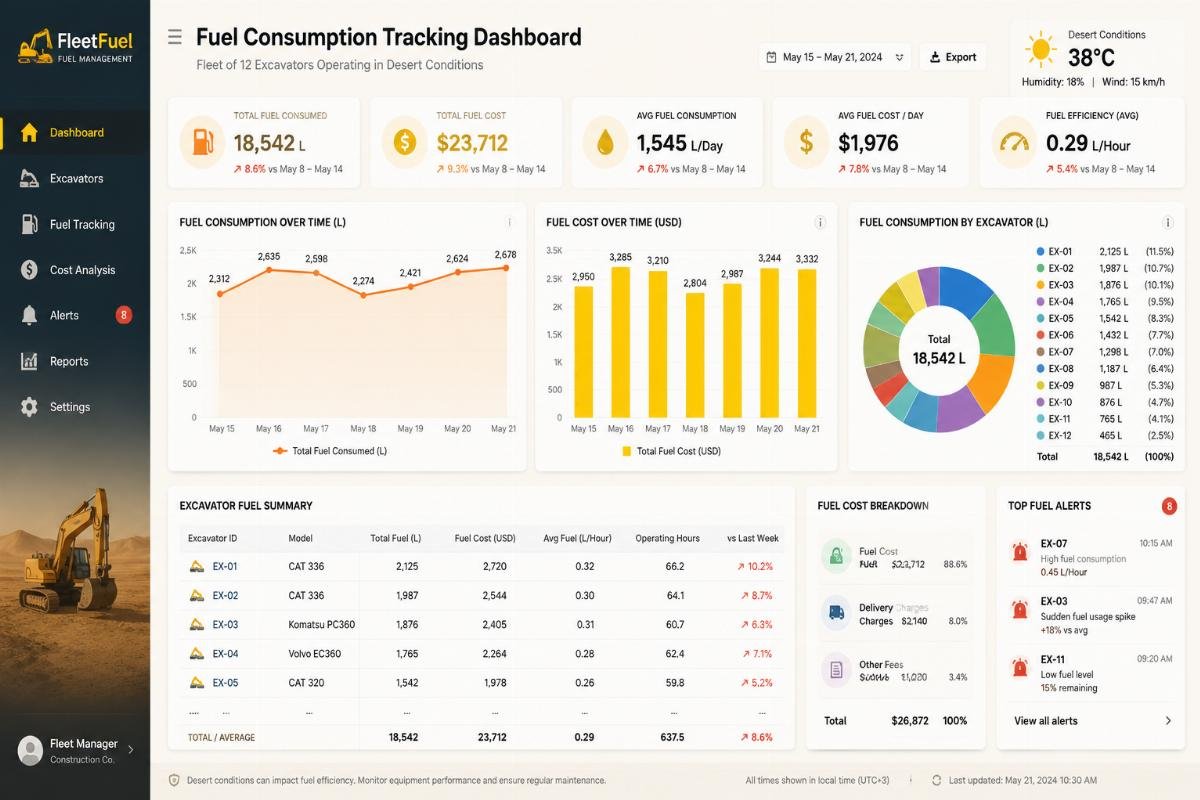This screenshot has width=1200, height=800.
Task: Click the View all alerts link
Action: click(1046, 721)
